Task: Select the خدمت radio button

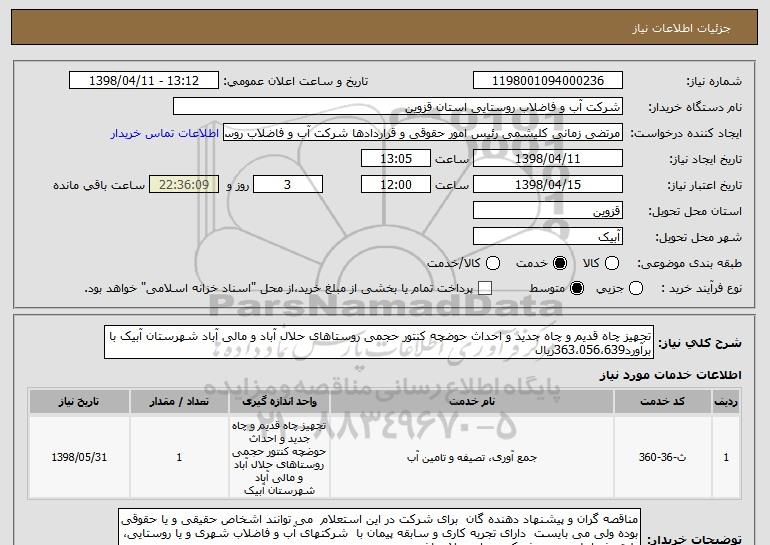Action: click(x=560, y=263)
